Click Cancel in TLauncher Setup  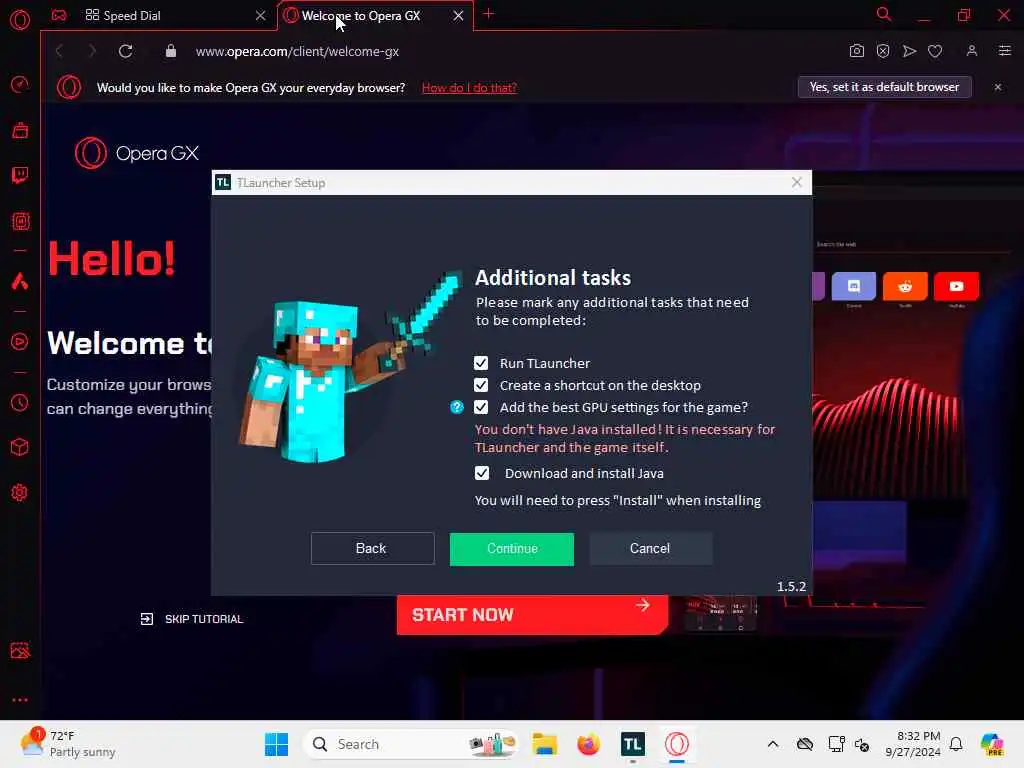point(650,549)
